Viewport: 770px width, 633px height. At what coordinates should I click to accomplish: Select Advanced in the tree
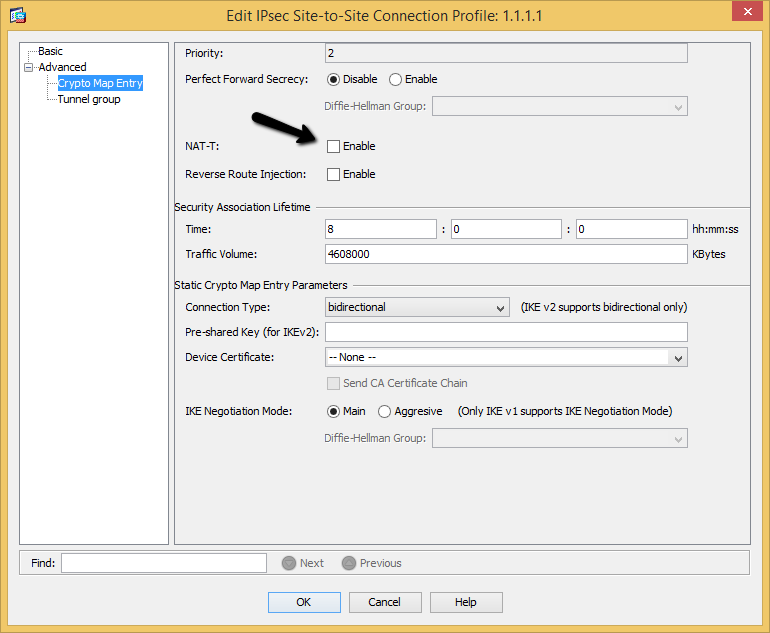[x=62, y=67]
